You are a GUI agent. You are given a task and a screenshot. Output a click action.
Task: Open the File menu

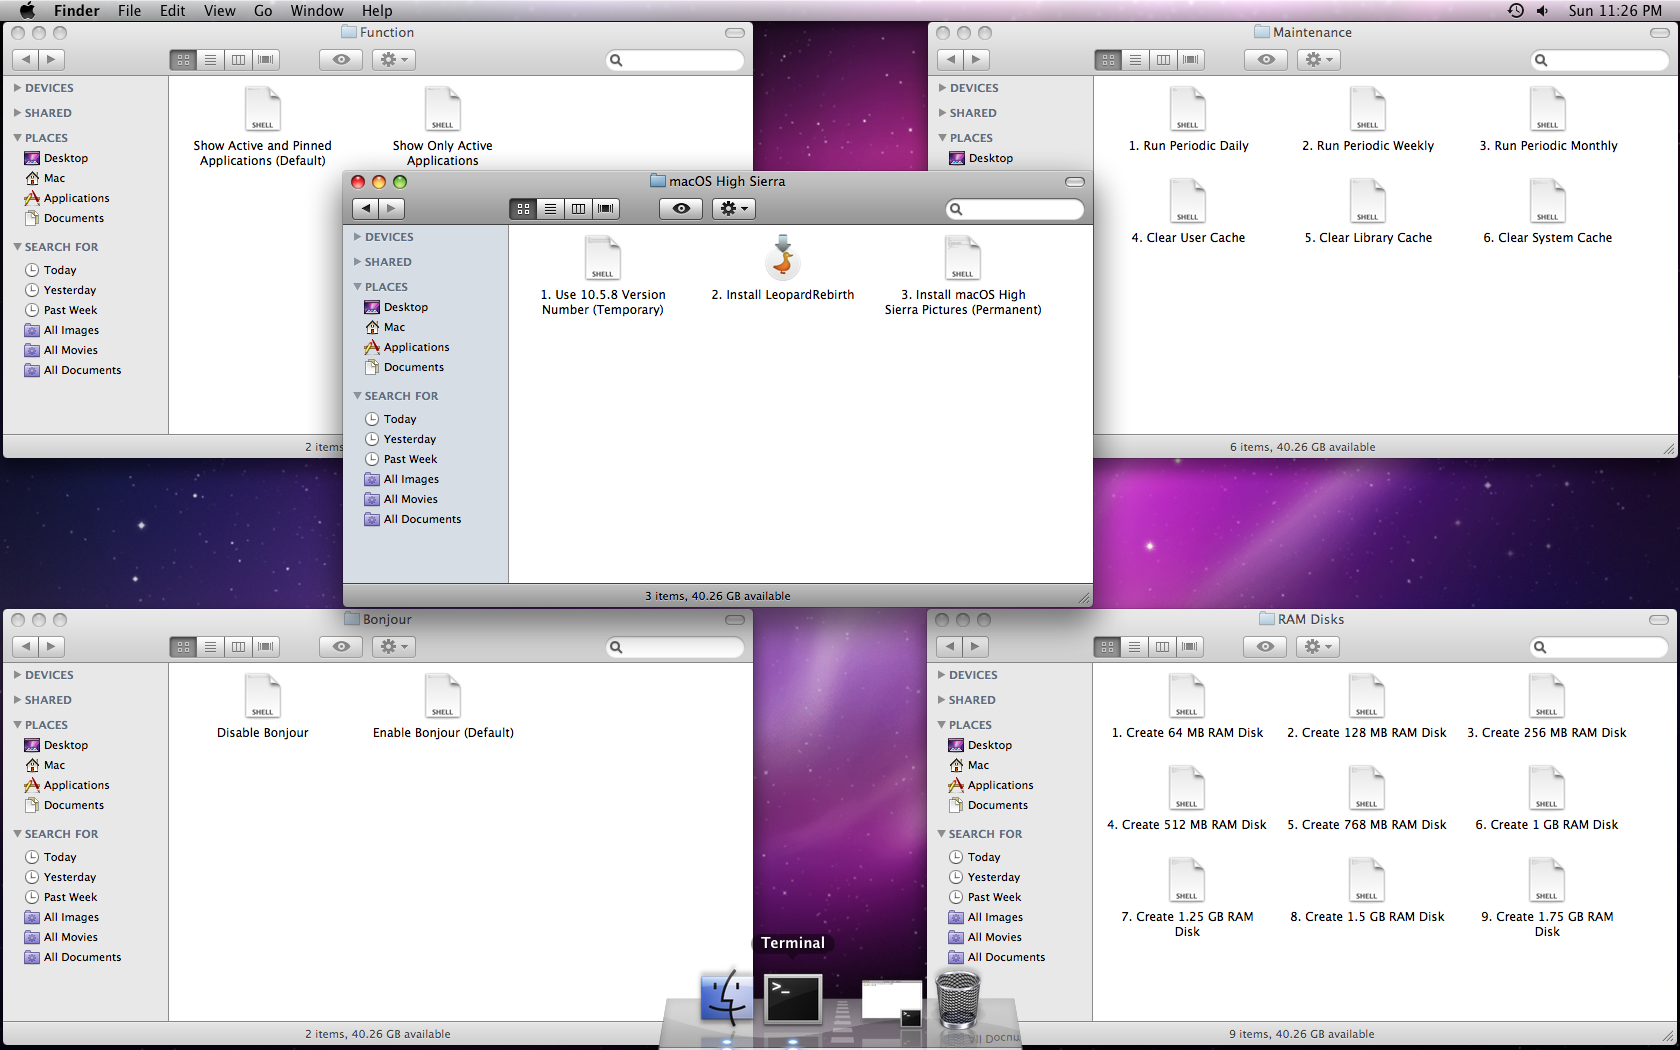[129, 10]
